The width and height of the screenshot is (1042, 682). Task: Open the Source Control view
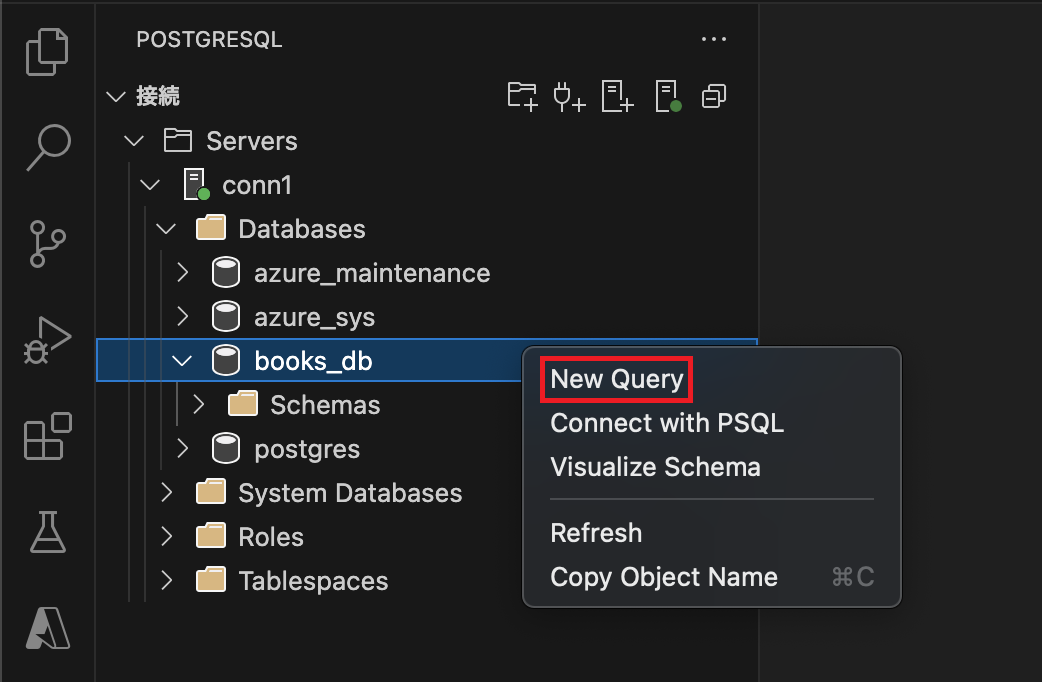point(47,243)
